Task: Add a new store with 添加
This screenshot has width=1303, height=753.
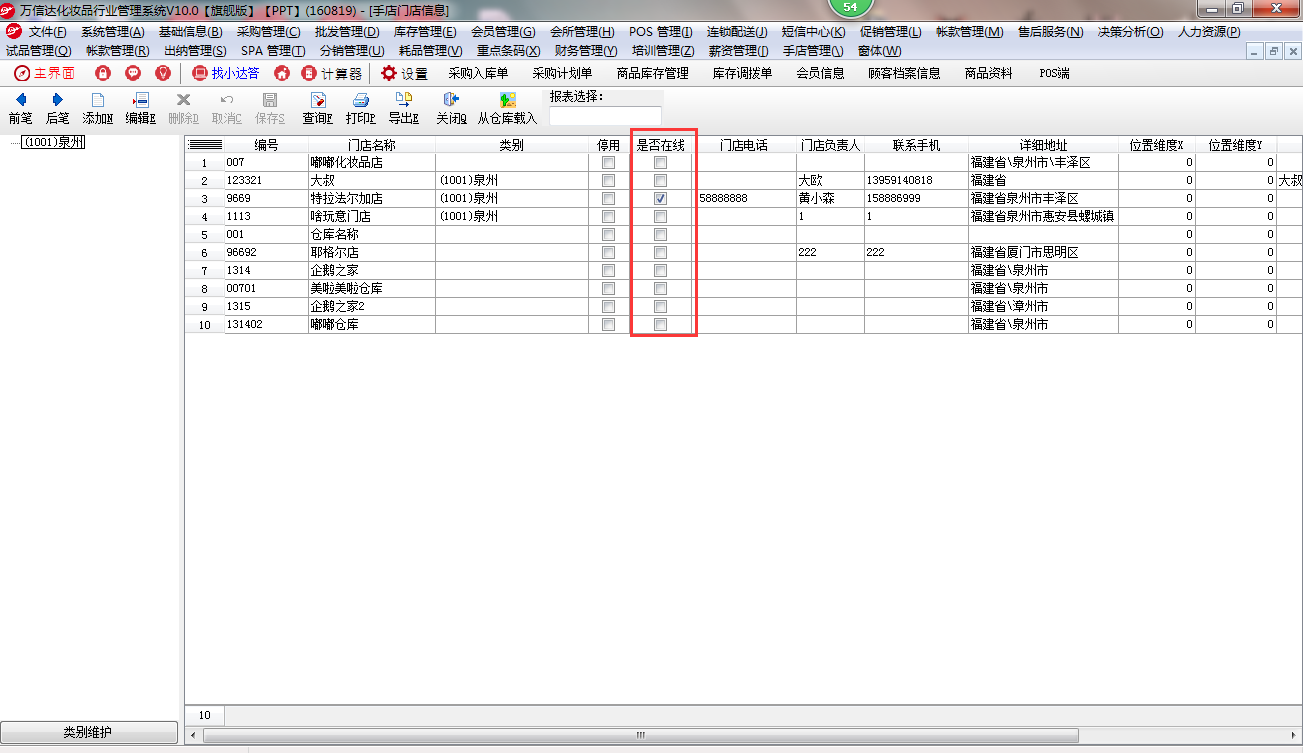Action: tap(97, 109)
